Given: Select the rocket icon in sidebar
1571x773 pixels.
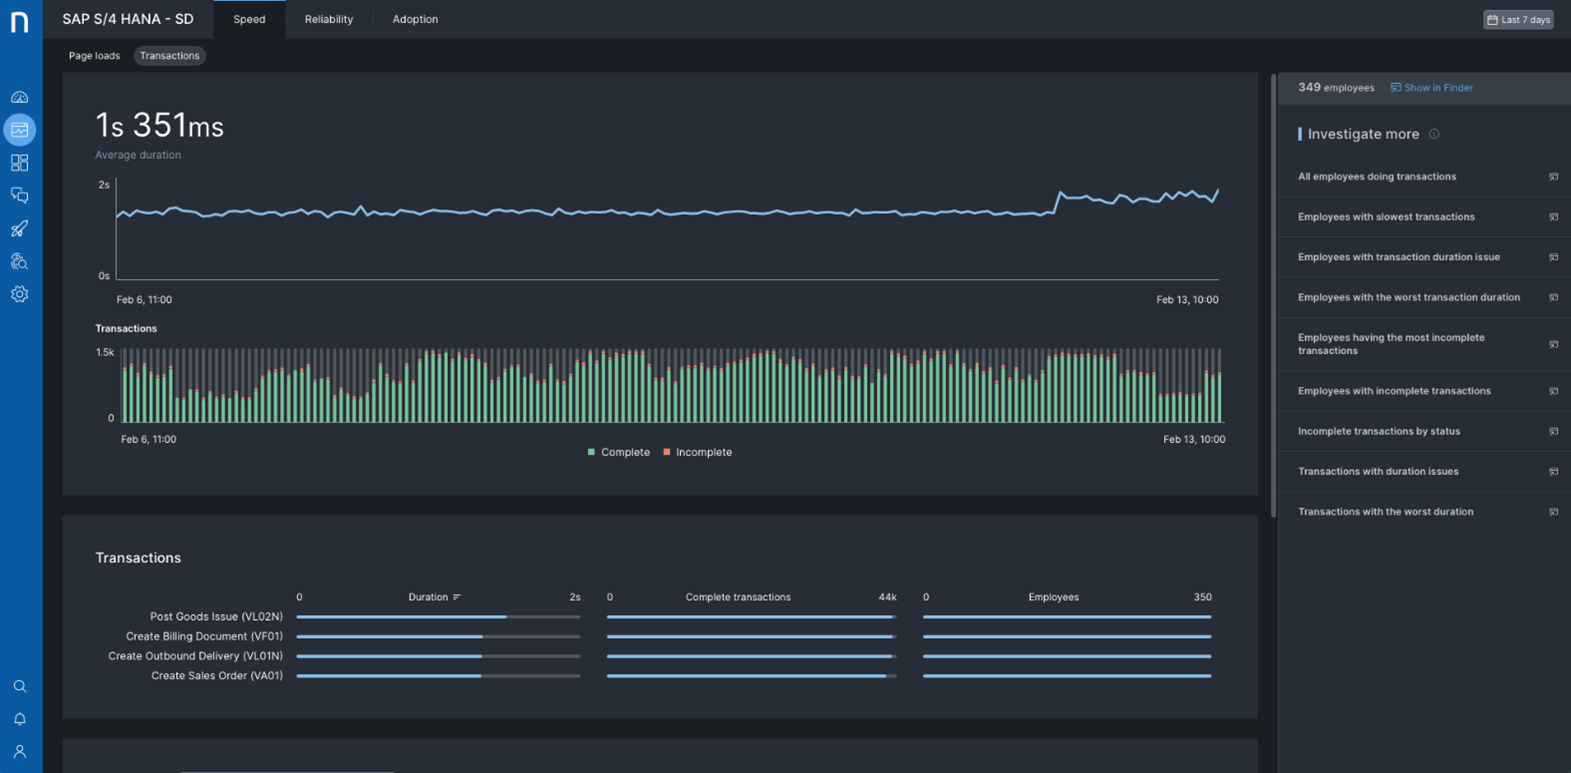Looking at the screenshot, I should [20, 229].
